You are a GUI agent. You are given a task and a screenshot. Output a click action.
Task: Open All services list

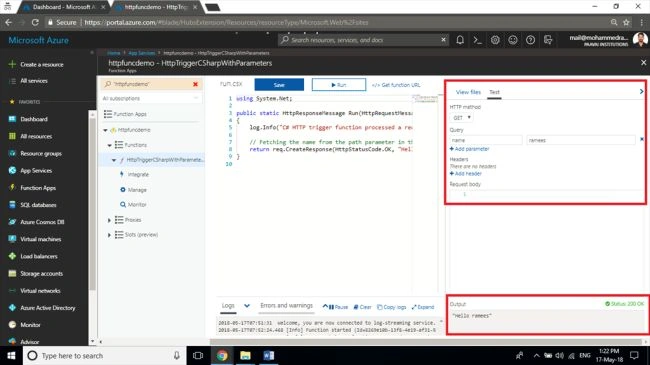pos(34,81)
